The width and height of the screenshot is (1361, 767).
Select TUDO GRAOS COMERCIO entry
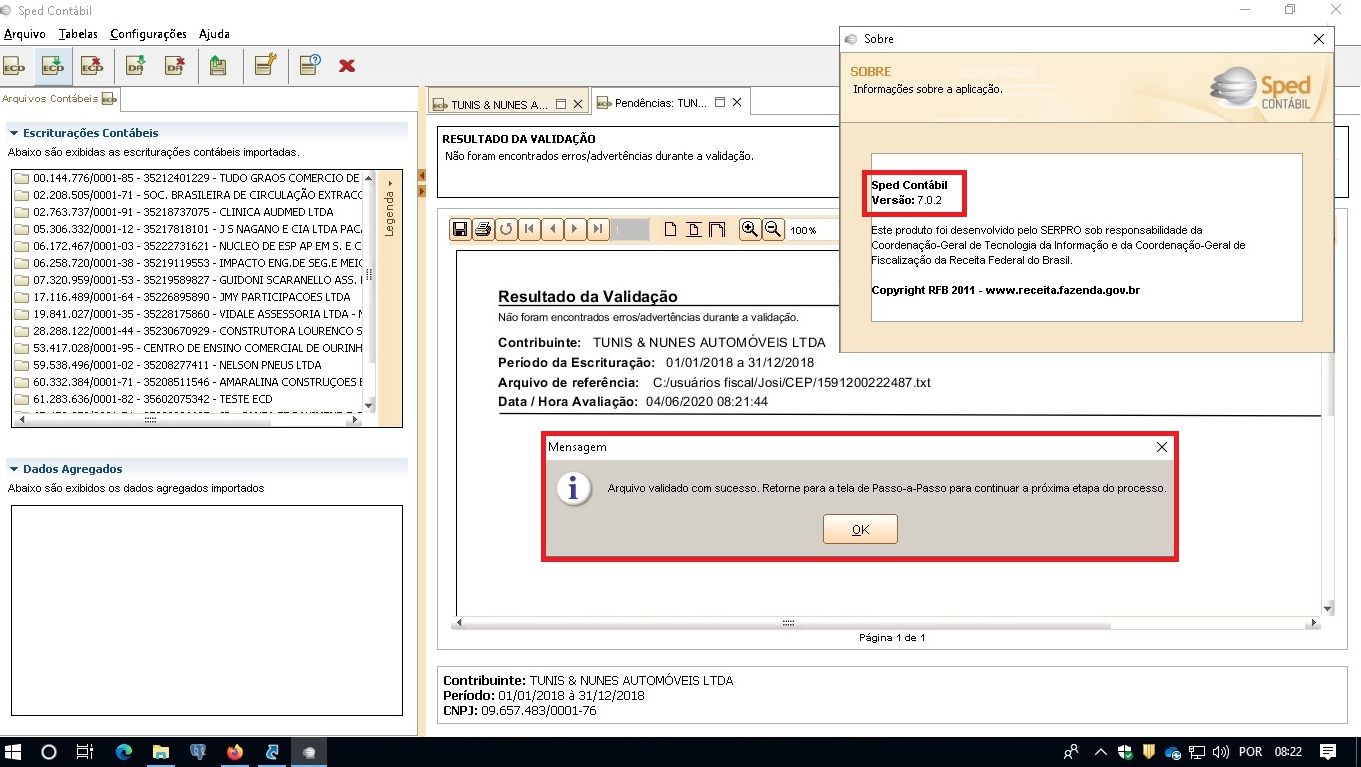tap(188, 178)
